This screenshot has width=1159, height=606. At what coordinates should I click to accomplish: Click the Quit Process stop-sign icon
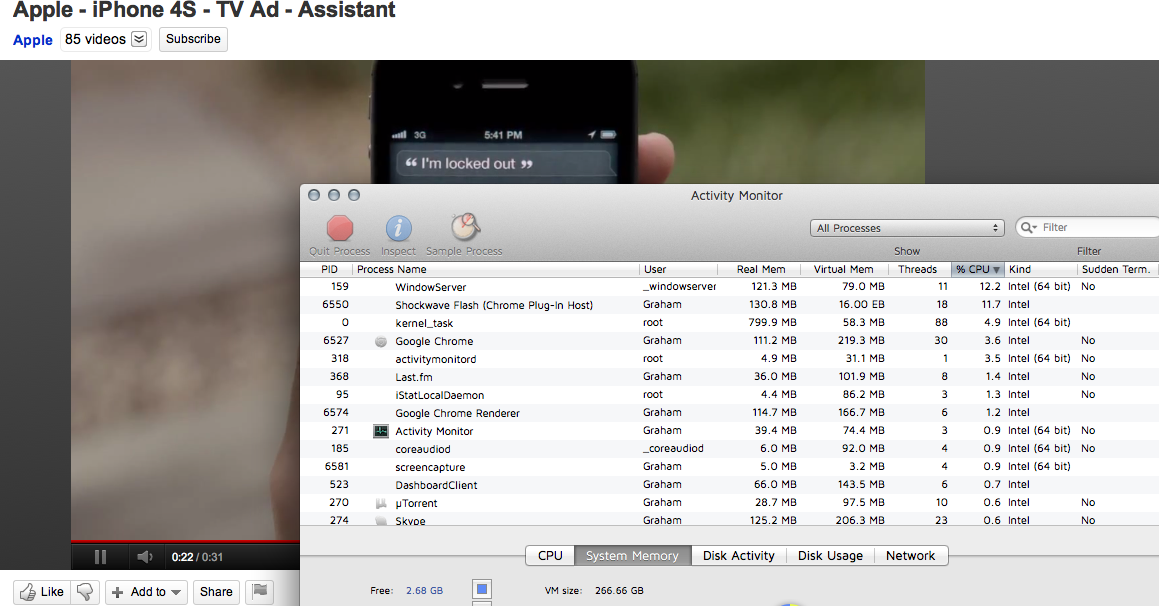340,228
